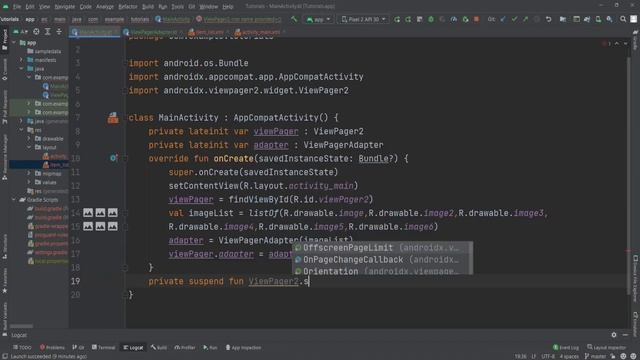
Task: Click the red Stop button in toolbar
Action: tap(476, 19)
